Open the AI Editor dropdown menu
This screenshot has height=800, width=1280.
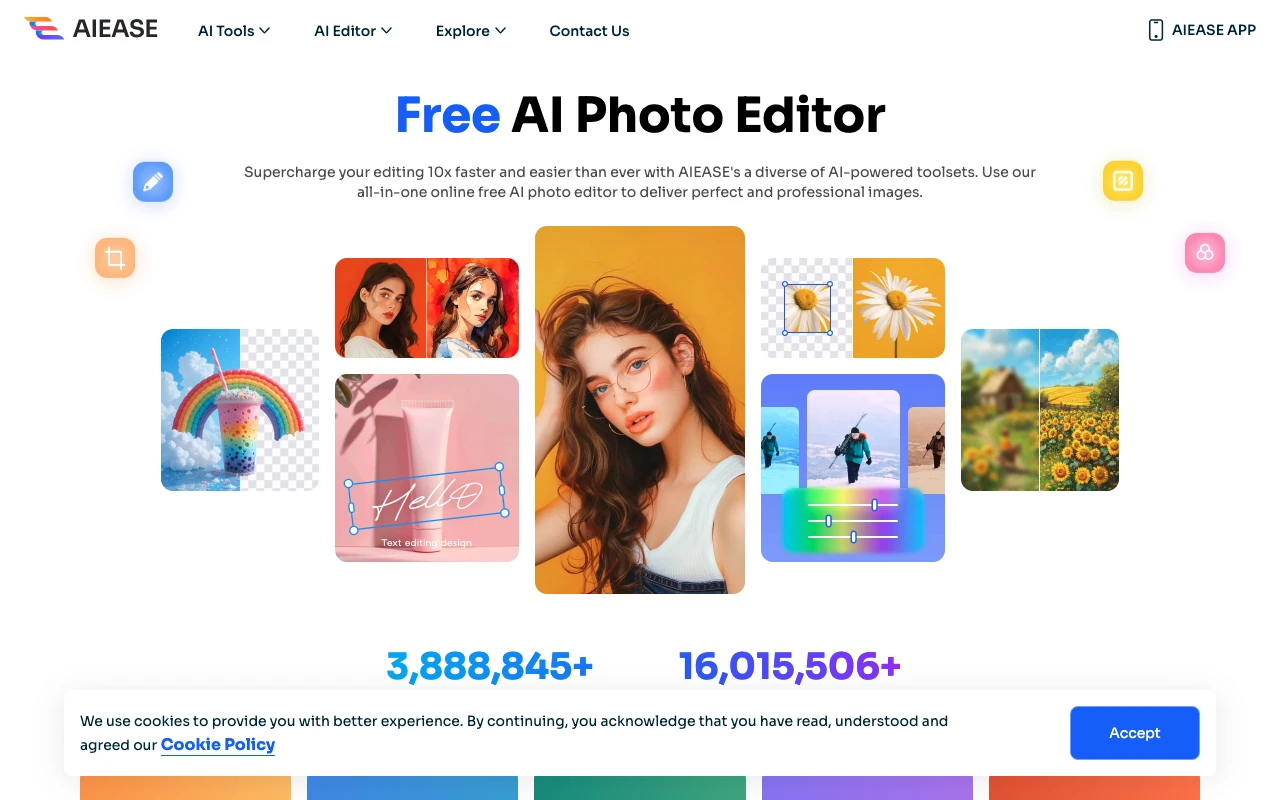pos(353,31)
